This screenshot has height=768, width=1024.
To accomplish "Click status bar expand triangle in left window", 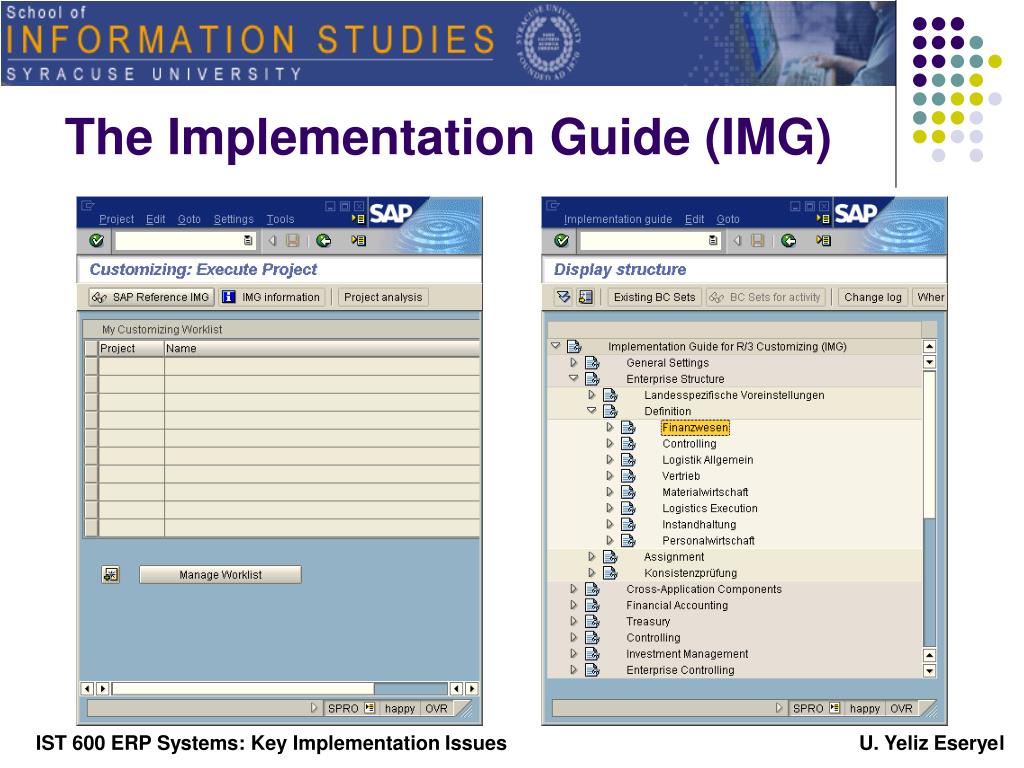I will click(x=313, y=708).
